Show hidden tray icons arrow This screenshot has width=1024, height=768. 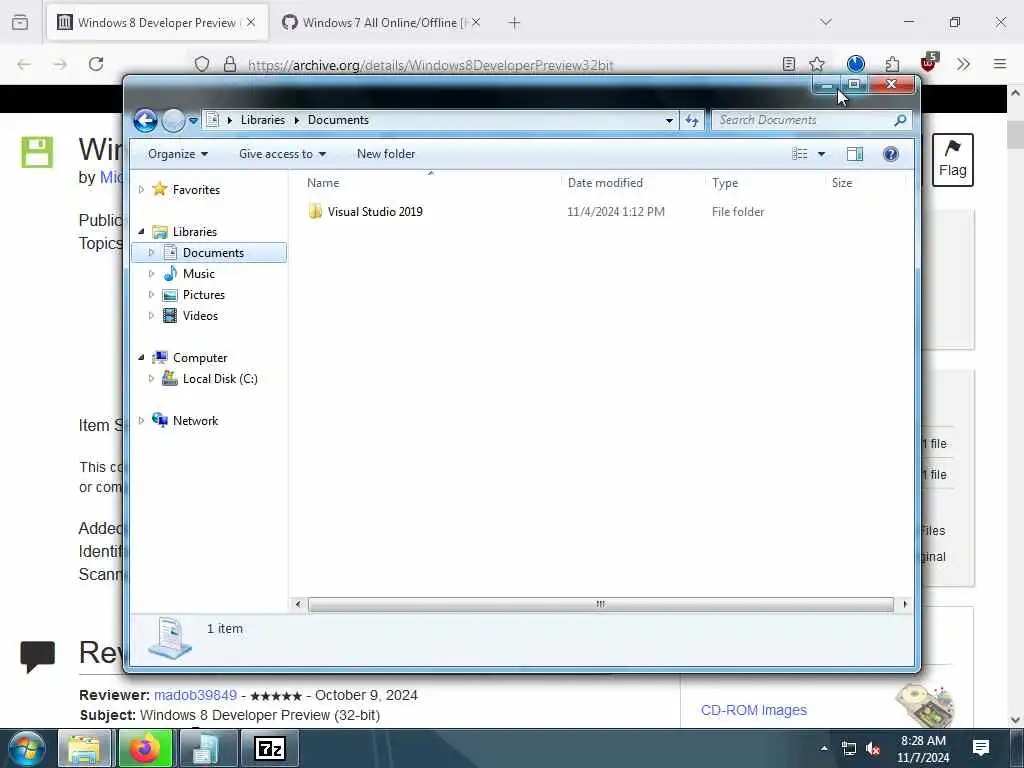point(824,748)
